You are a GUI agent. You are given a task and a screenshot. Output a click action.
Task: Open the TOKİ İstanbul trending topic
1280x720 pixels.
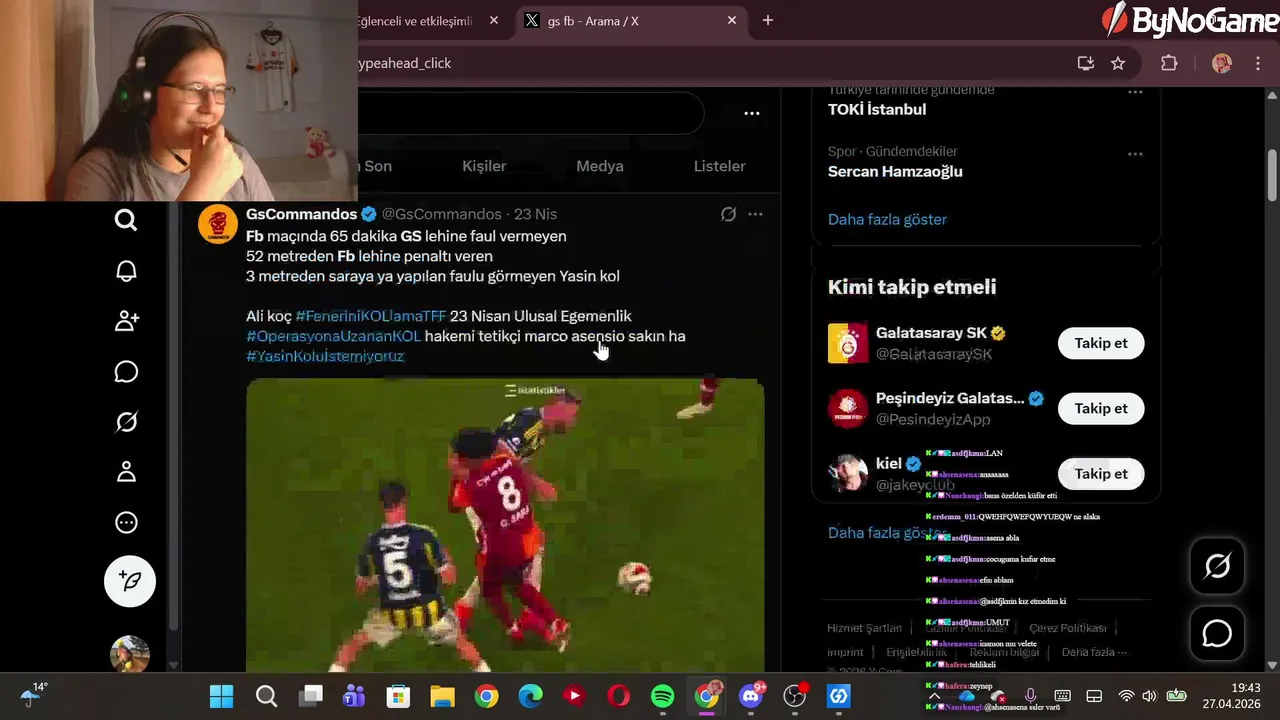point(877,109)
